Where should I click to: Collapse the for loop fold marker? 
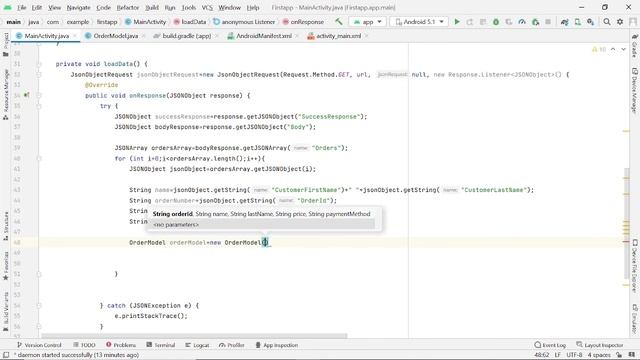[x=39, y=158]
